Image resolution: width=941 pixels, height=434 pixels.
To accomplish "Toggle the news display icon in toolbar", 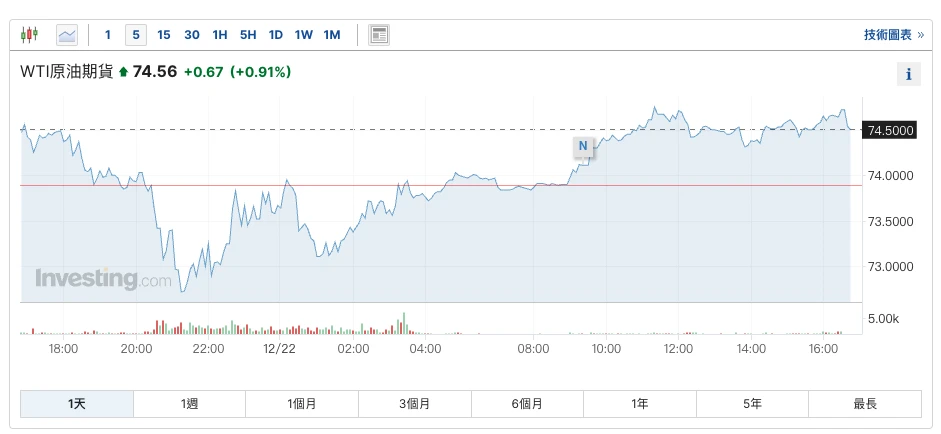I will coord(379,35).
